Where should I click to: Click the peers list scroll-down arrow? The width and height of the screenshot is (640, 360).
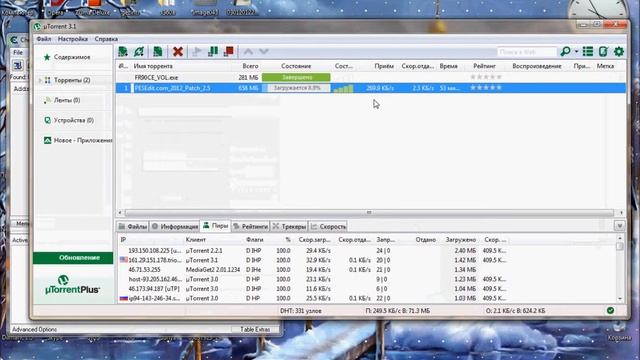point(620,298)
